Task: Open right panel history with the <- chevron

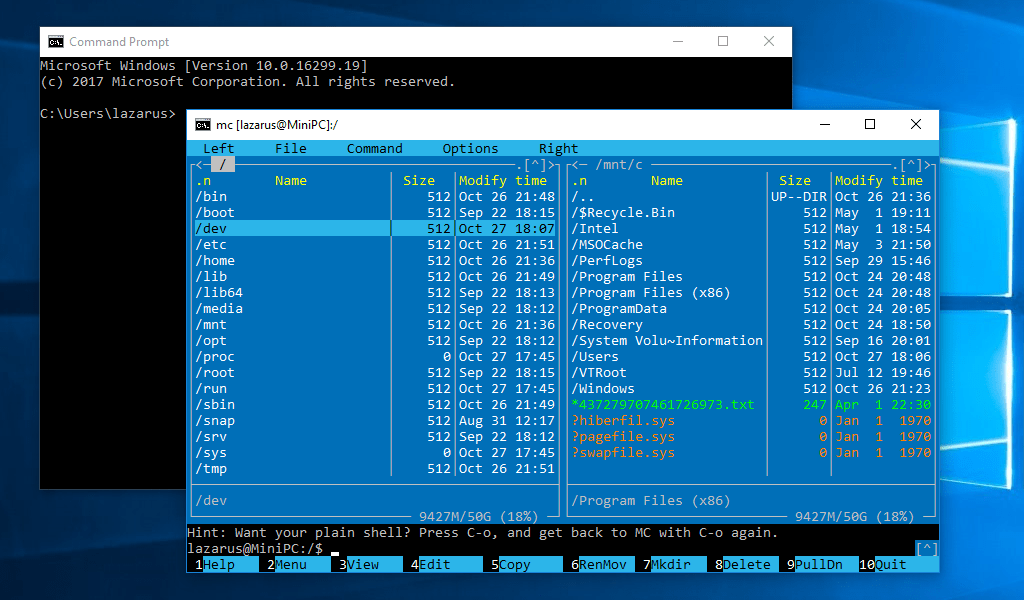Action: pyautogui.click(x=578, y=163)
